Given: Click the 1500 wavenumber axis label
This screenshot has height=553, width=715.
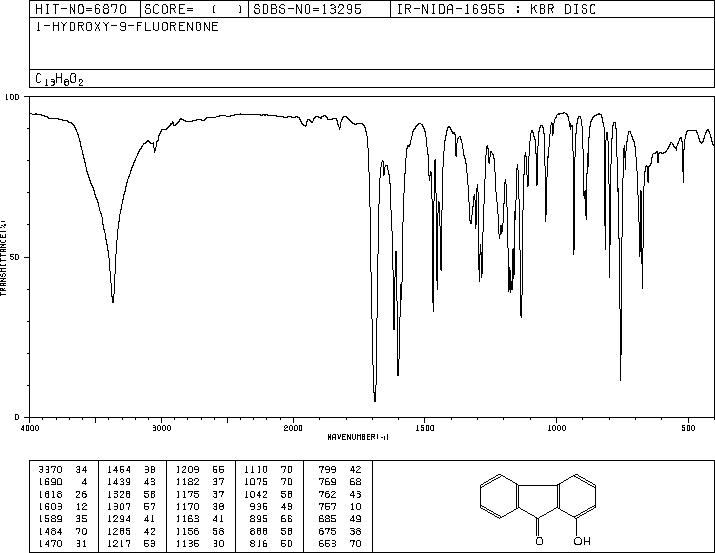Looking at the screenshot, I should [x=425, y=428].
